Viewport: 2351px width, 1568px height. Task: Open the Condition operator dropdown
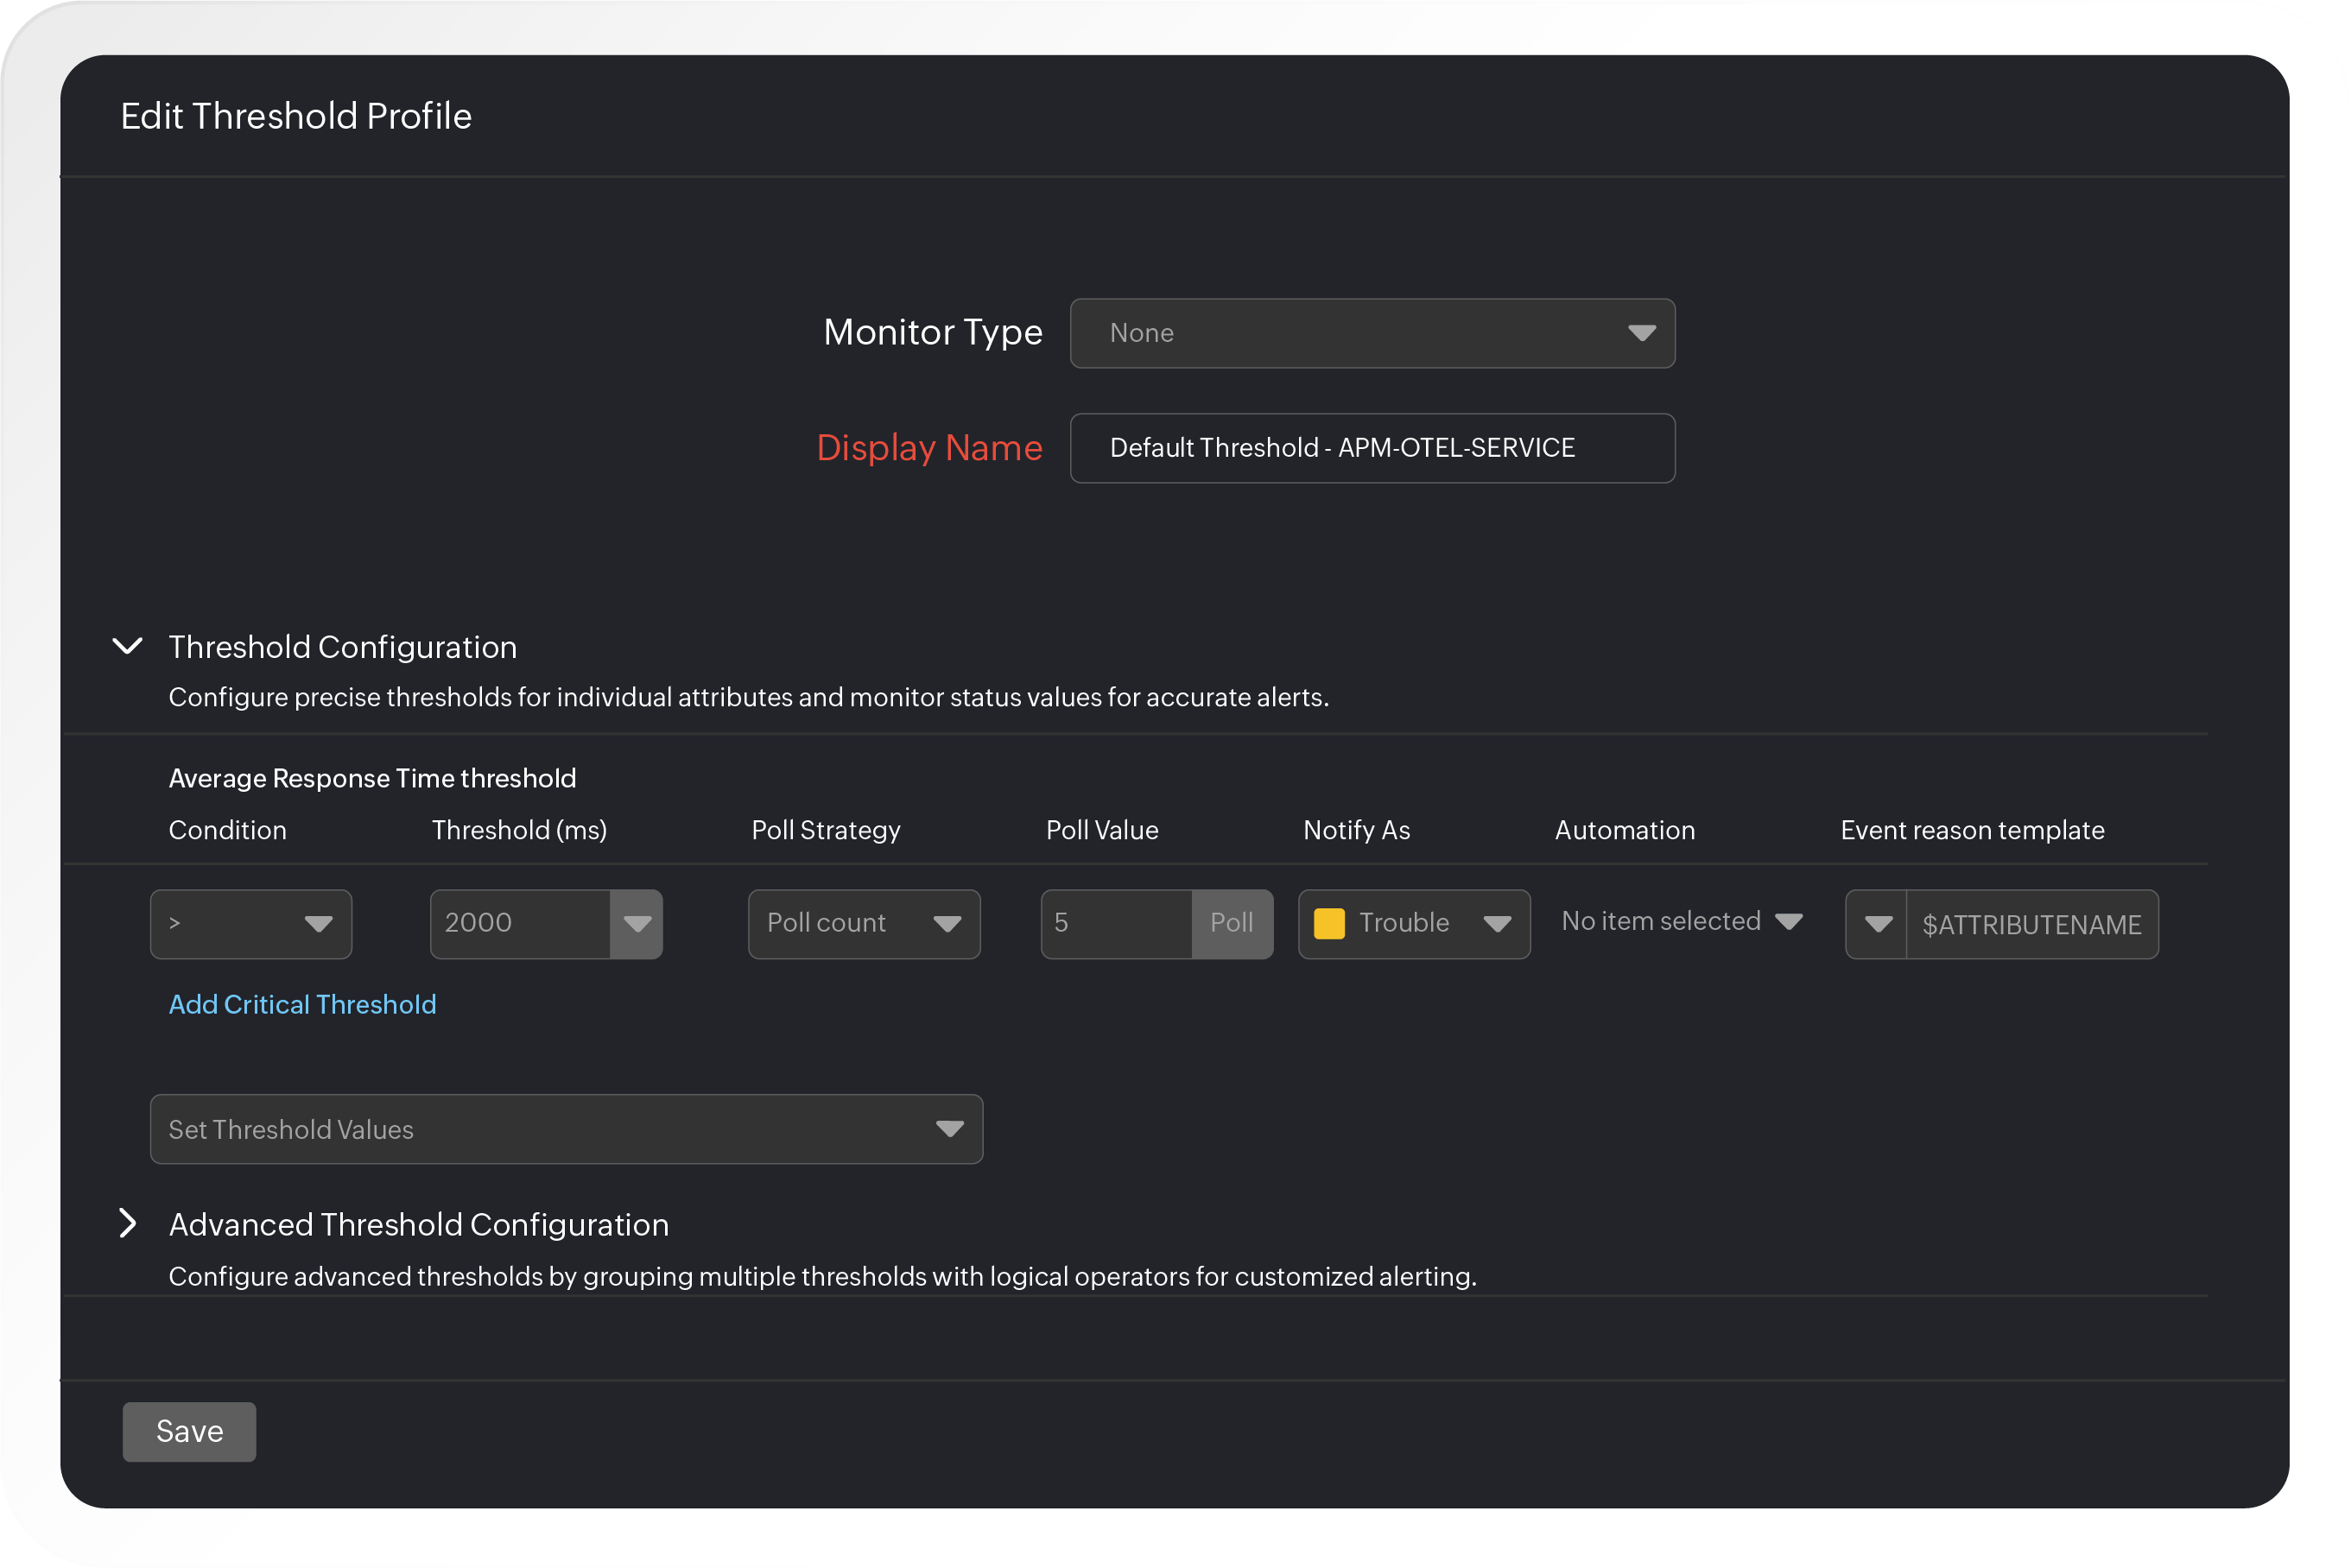pos(250,924)
